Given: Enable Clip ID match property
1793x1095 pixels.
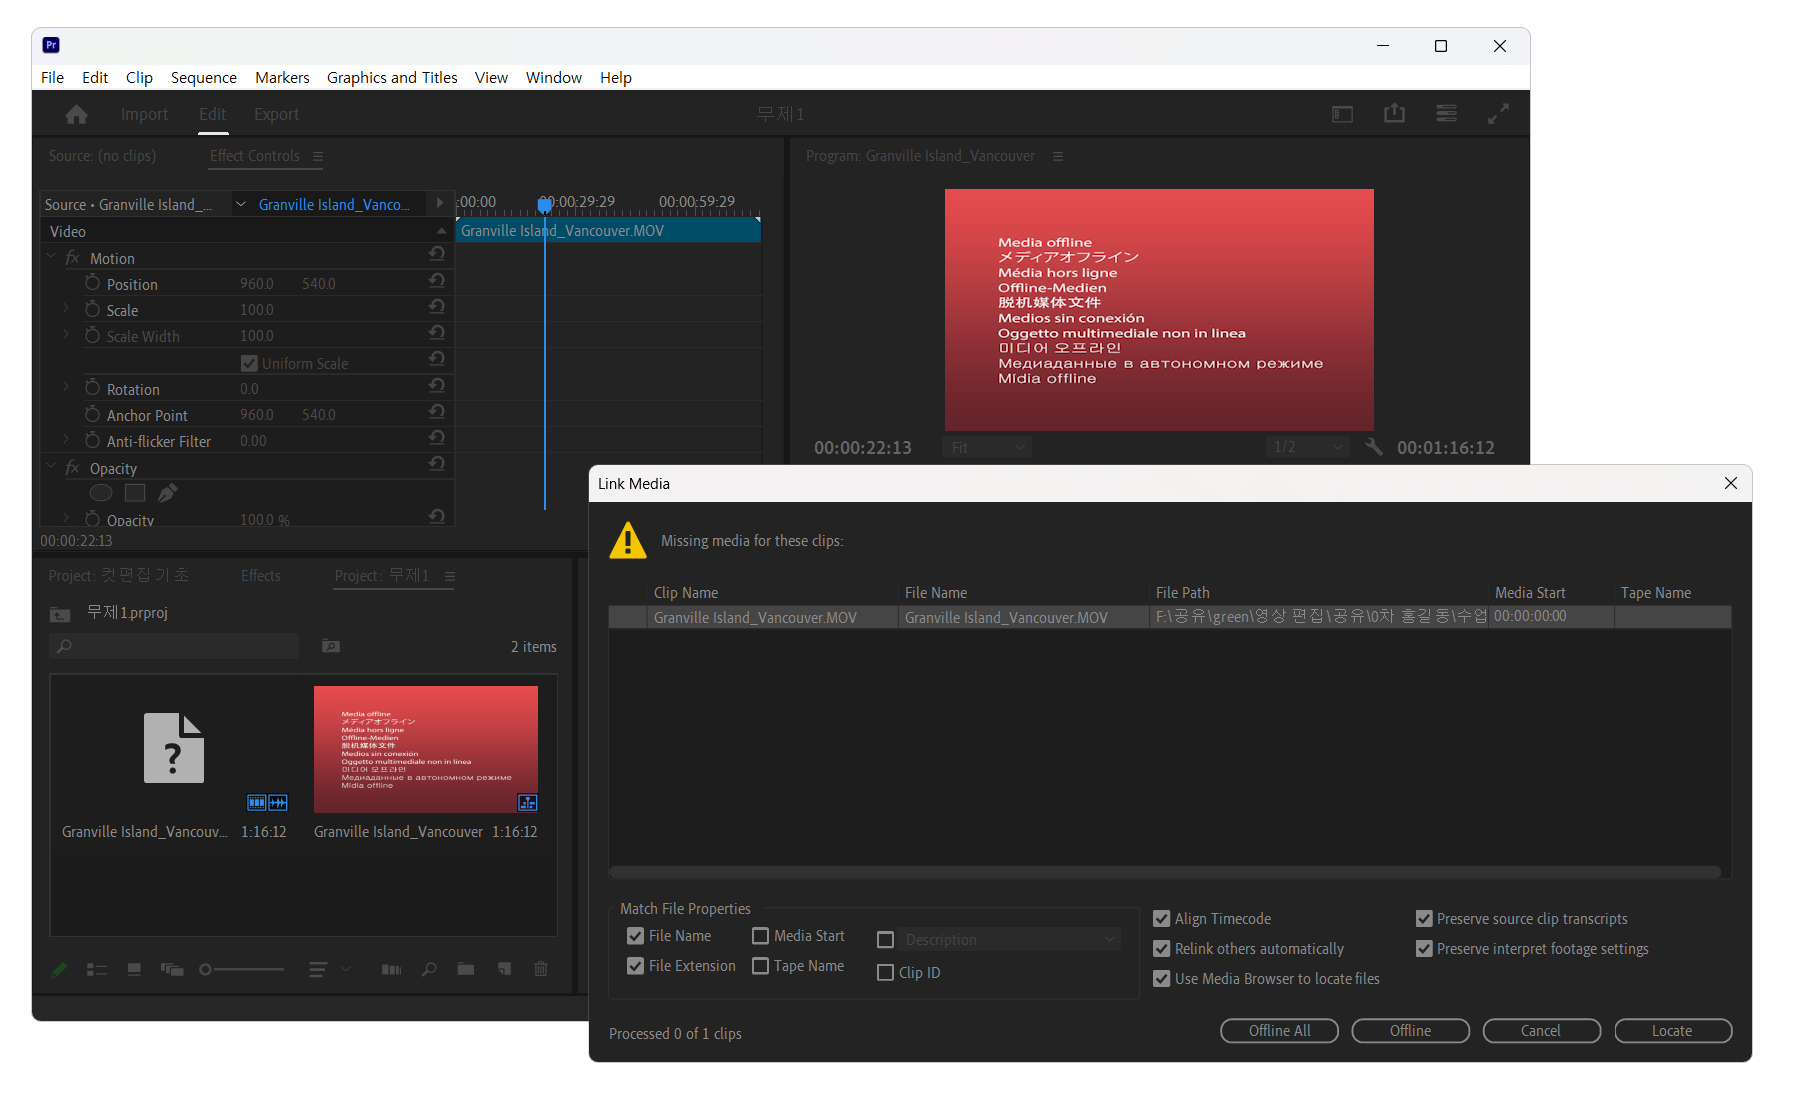Looking at the screenshot, I should click(x=885, y=973).
